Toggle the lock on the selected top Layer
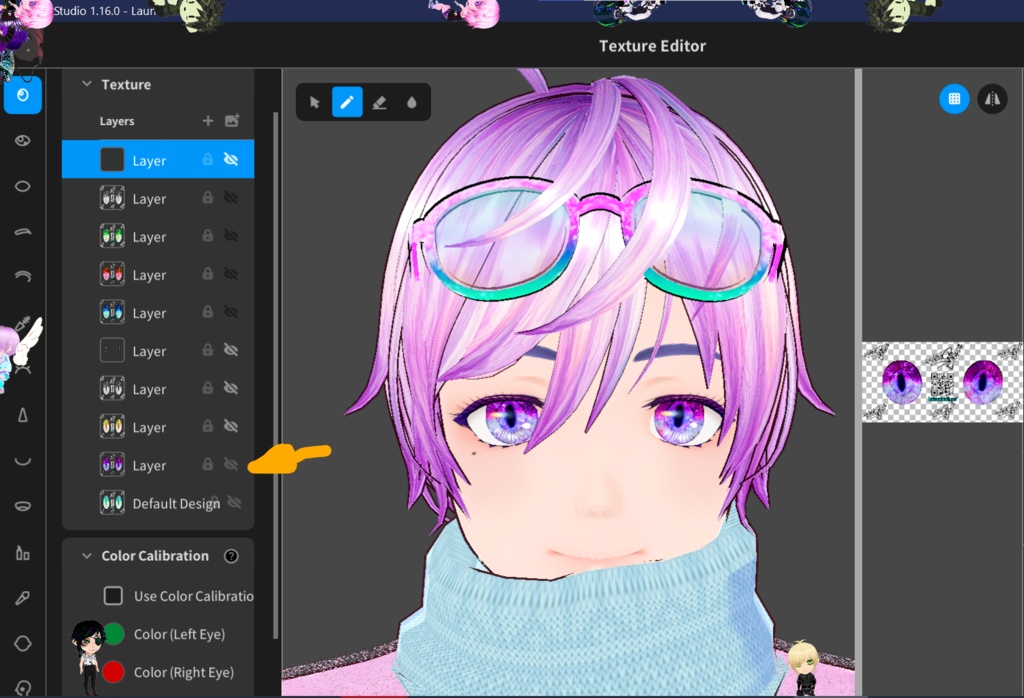 [208, 159]
